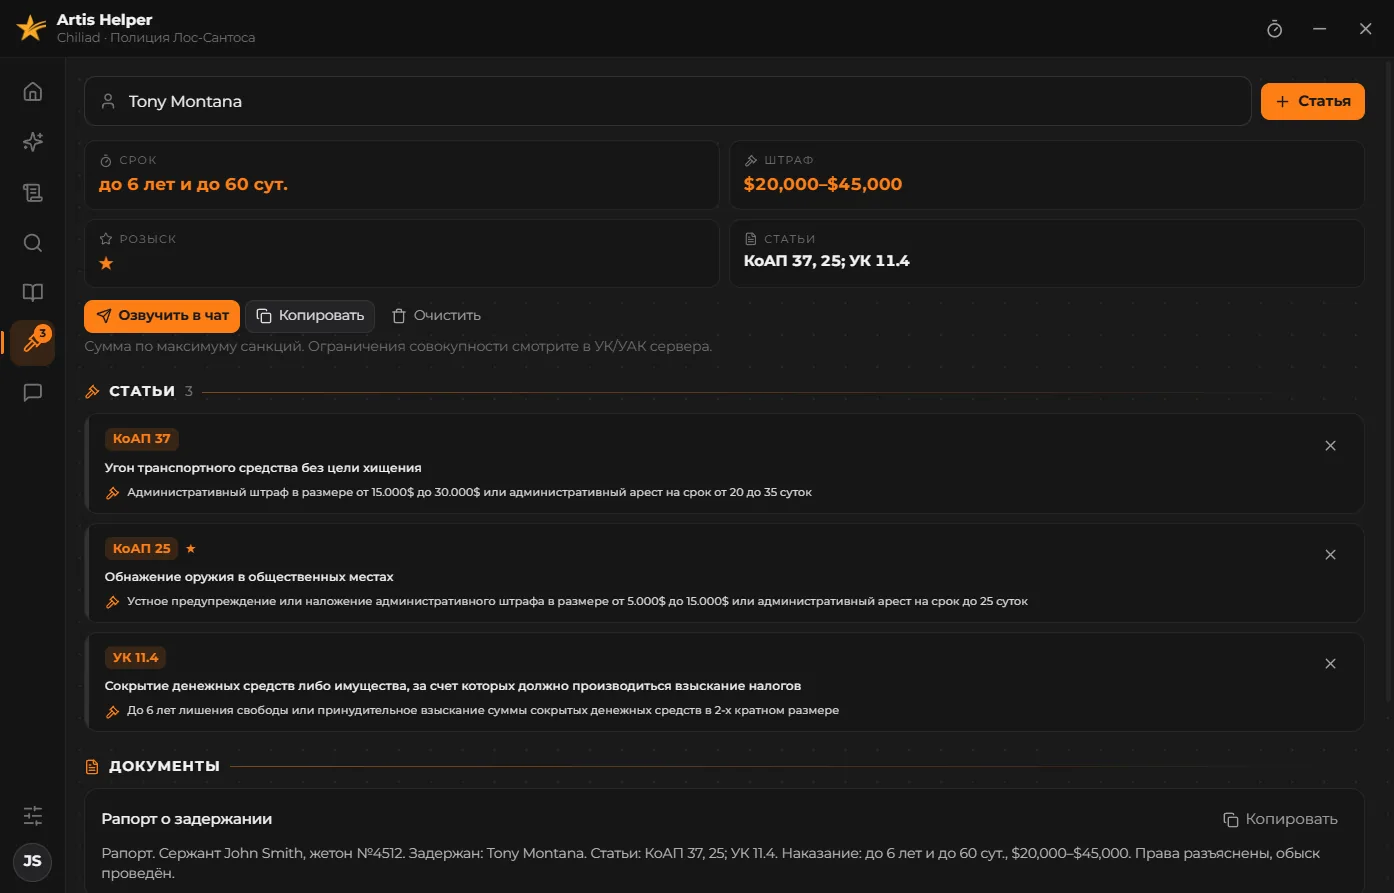Viewport: 1394px width, 893px height.
Task: Click the title starting with Сокрытие денежных средств
Action: coord(453,686)
